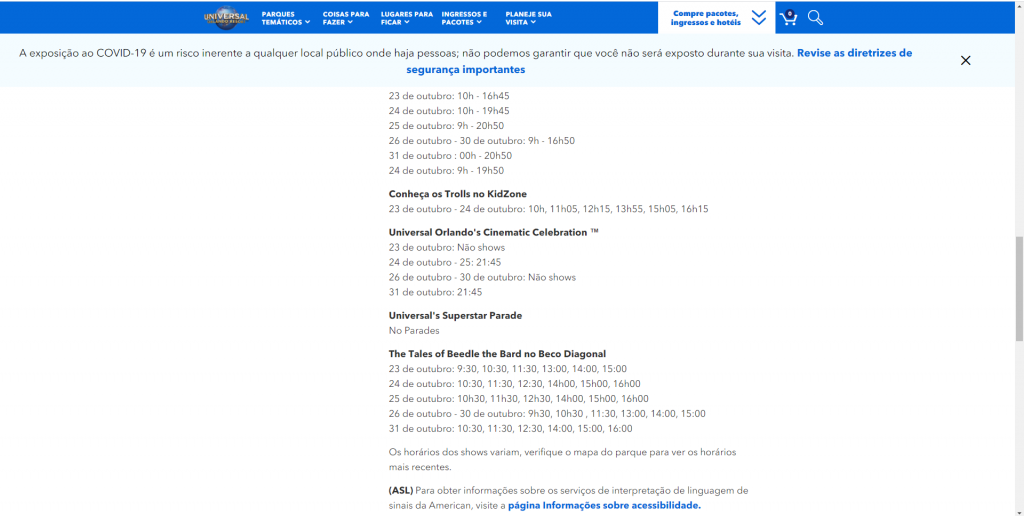Expand the double chevron beside Compre pacotes
Image resolution: width=1024 pixels, height=516 pixels.
click(x=759, y=17)
